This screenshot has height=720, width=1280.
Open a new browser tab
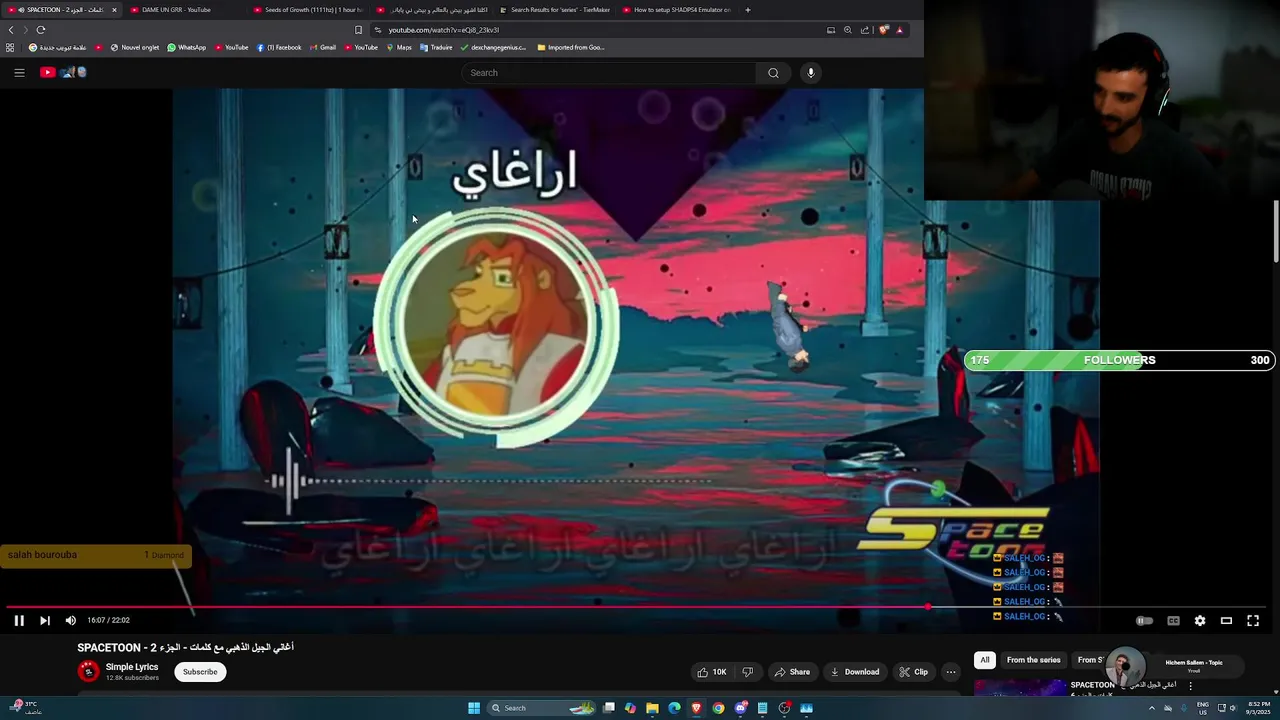pos(748,10)
